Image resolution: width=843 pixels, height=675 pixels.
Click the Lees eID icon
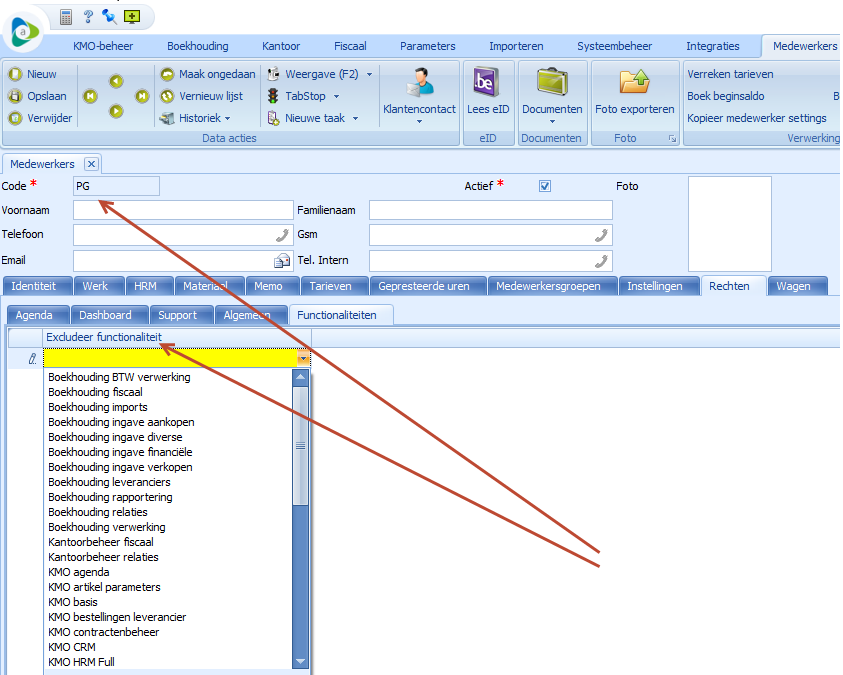click(487, 83)
